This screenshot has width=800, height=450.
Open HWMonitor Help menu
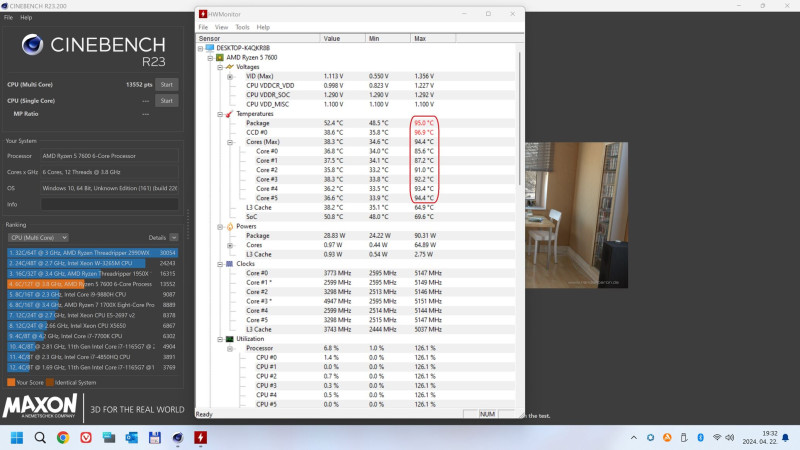coord(263,27)
